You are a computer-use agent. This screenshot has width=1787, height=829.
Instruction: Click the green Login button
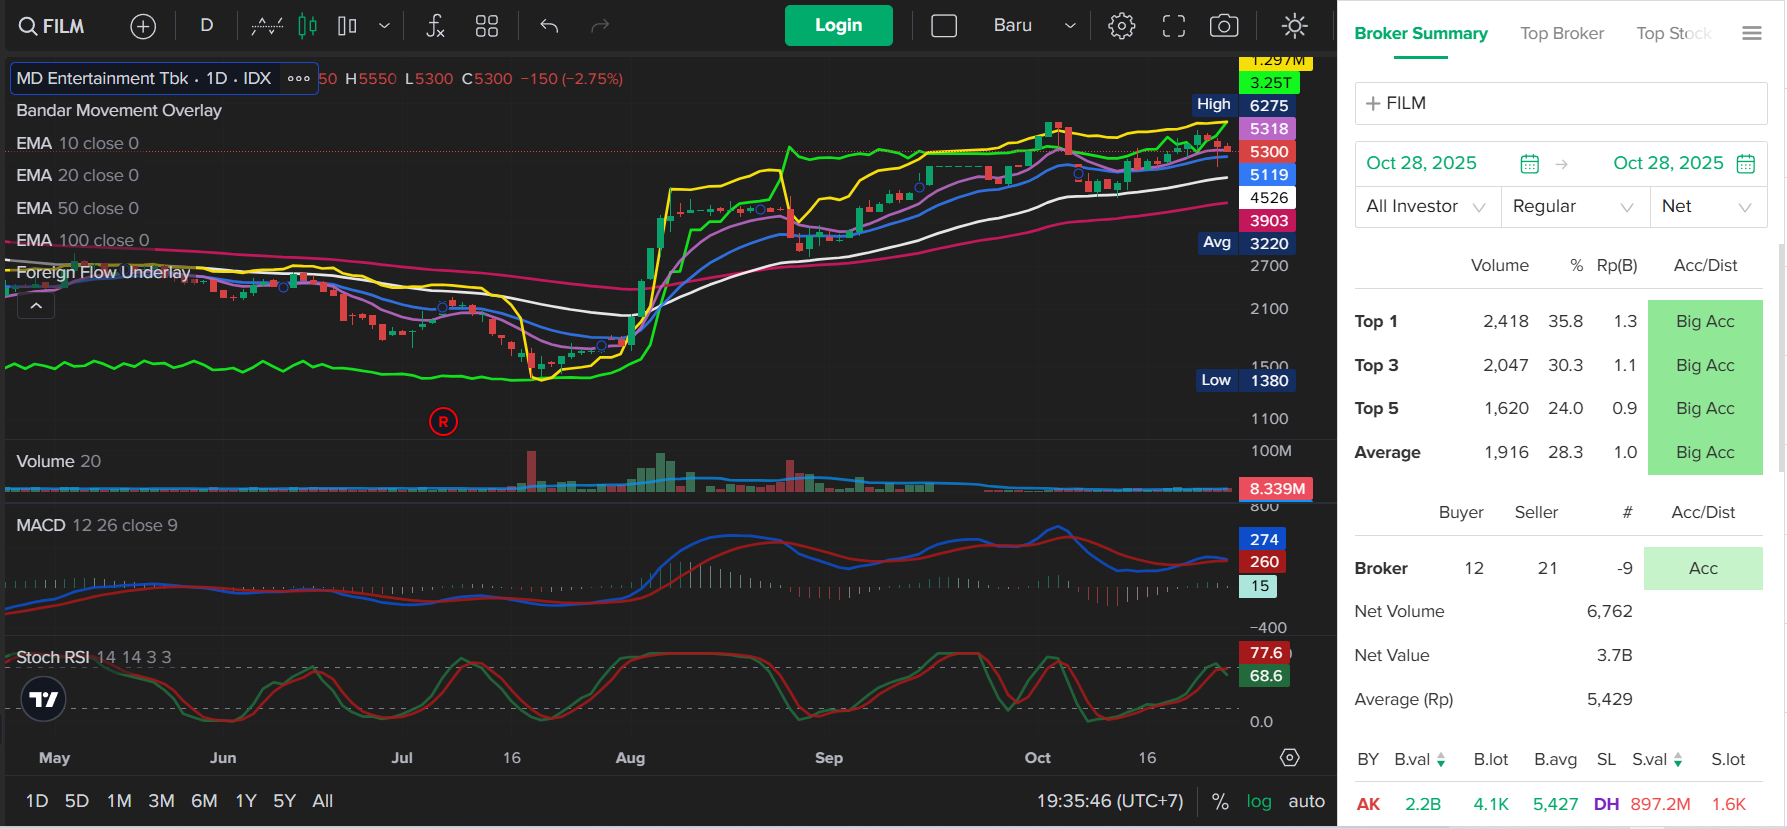[x=838, y=26]
